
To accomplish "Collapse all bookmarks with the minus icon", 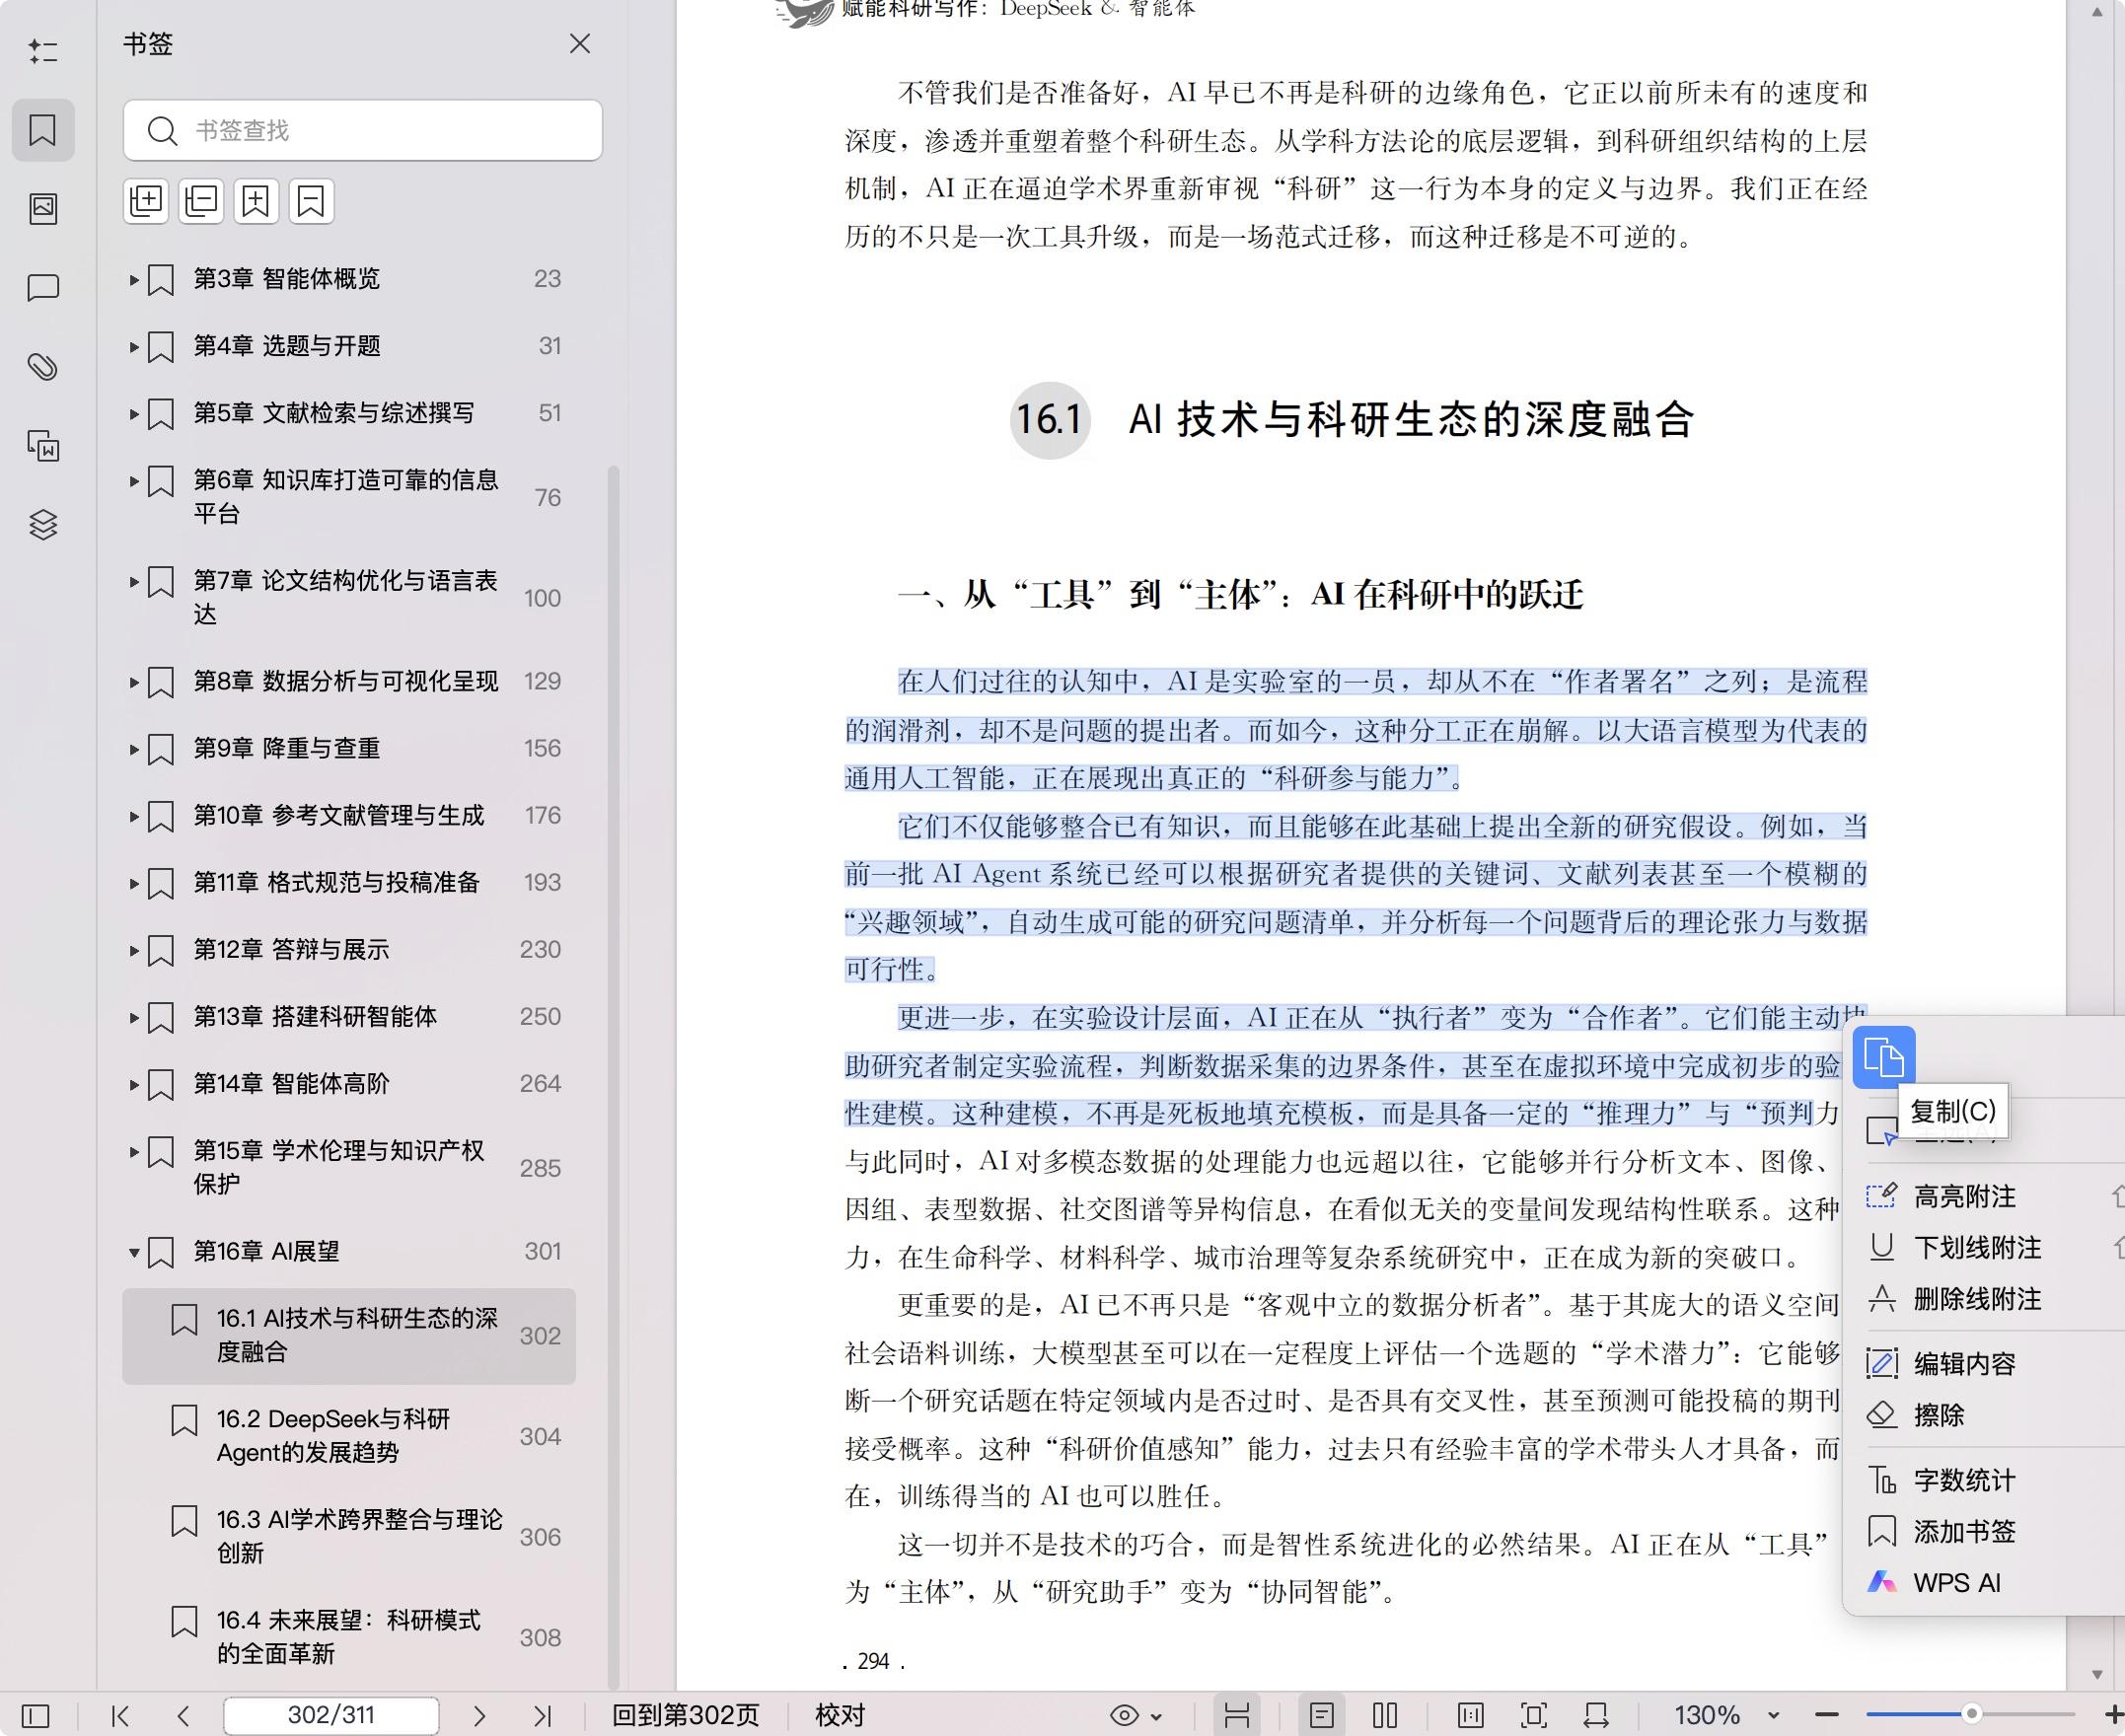I will tap(201, 201).
